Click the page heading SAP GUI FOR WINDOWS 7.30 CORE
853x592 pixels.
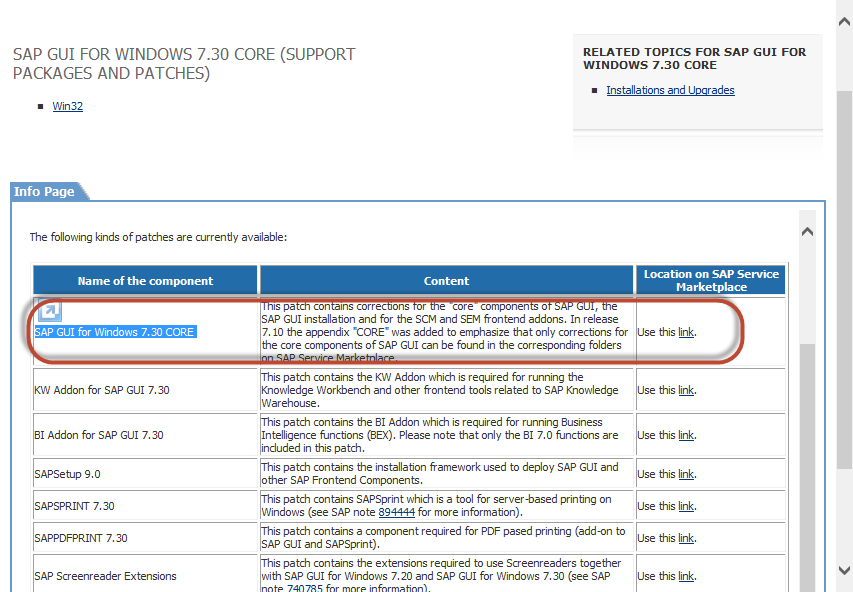coord(184,64)
